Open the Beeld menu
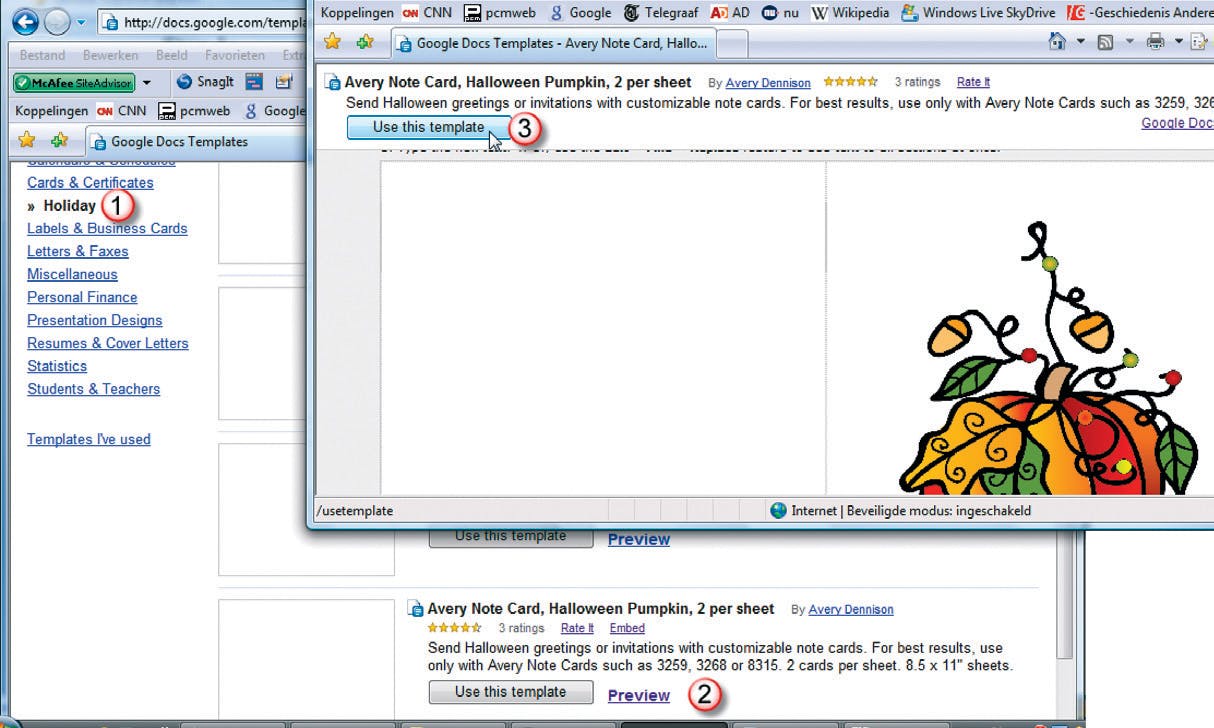Image resolution: width=1214 pixels, height=728 pixels. (x=172, y=55)
